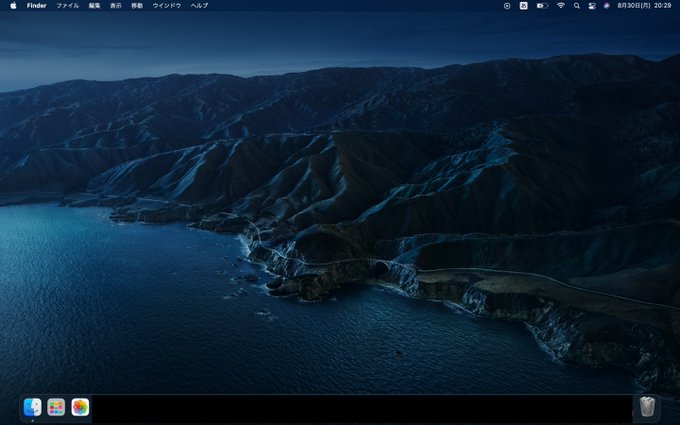Screen dimensions: 680x425
Task: Show battery status in menu bar
Action: pyautogui.click(x=542, y=6)
